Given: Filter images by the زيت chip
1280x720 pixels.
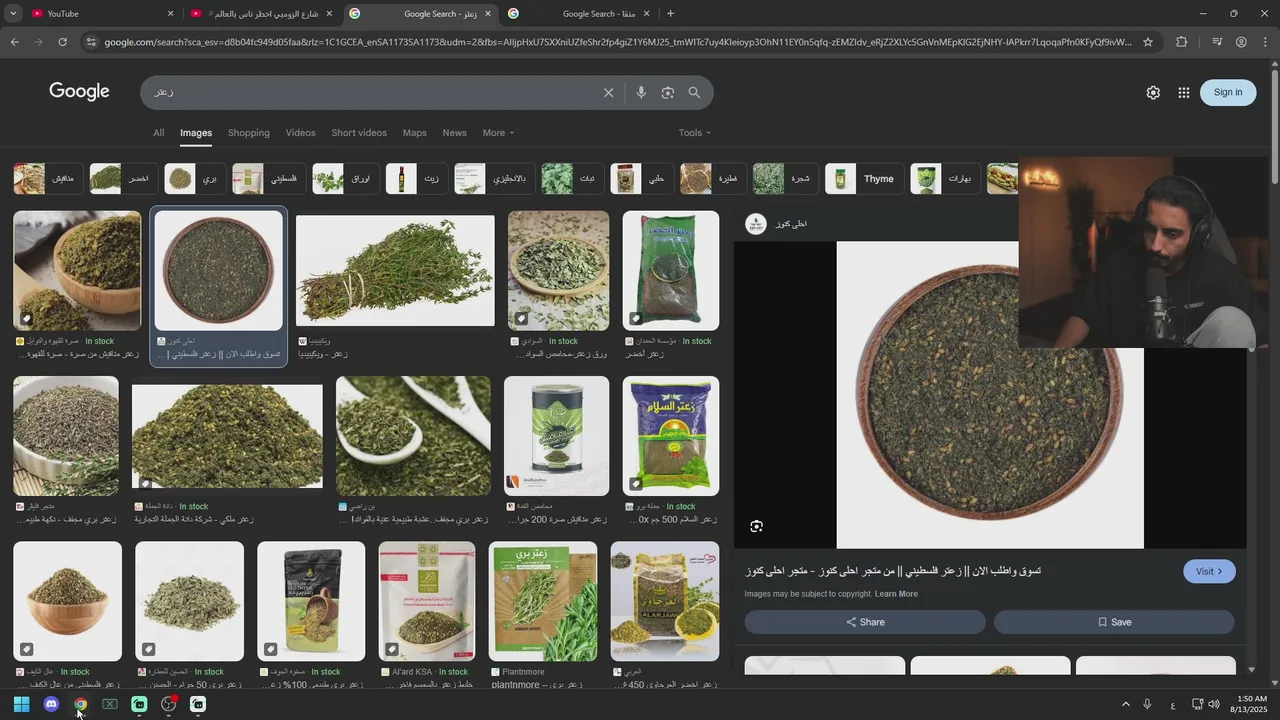Looking at the screenshot, I should (x=416, y=179).
